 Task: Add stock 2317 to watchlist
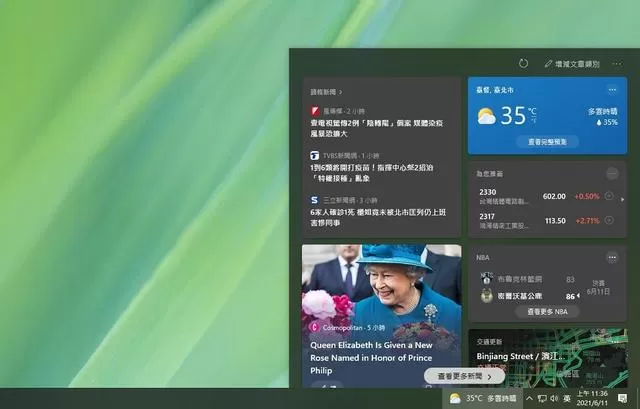[609, 220]
